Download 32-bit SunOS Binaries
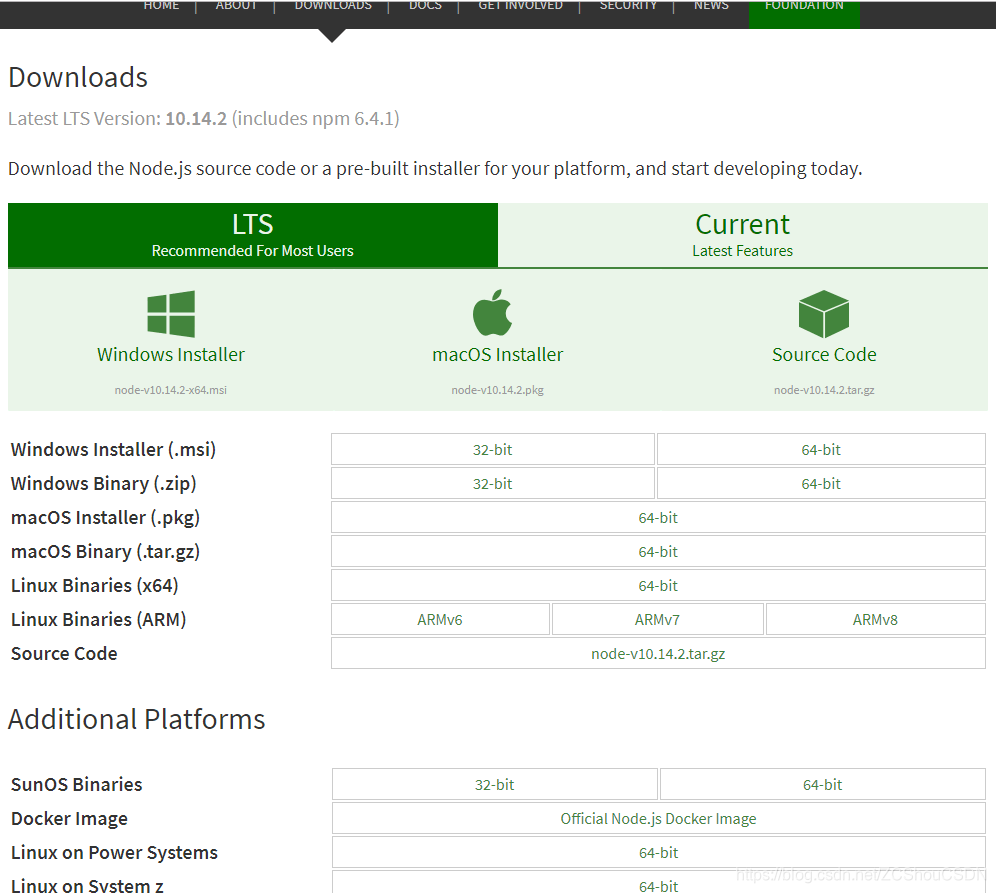 (494, 785)
